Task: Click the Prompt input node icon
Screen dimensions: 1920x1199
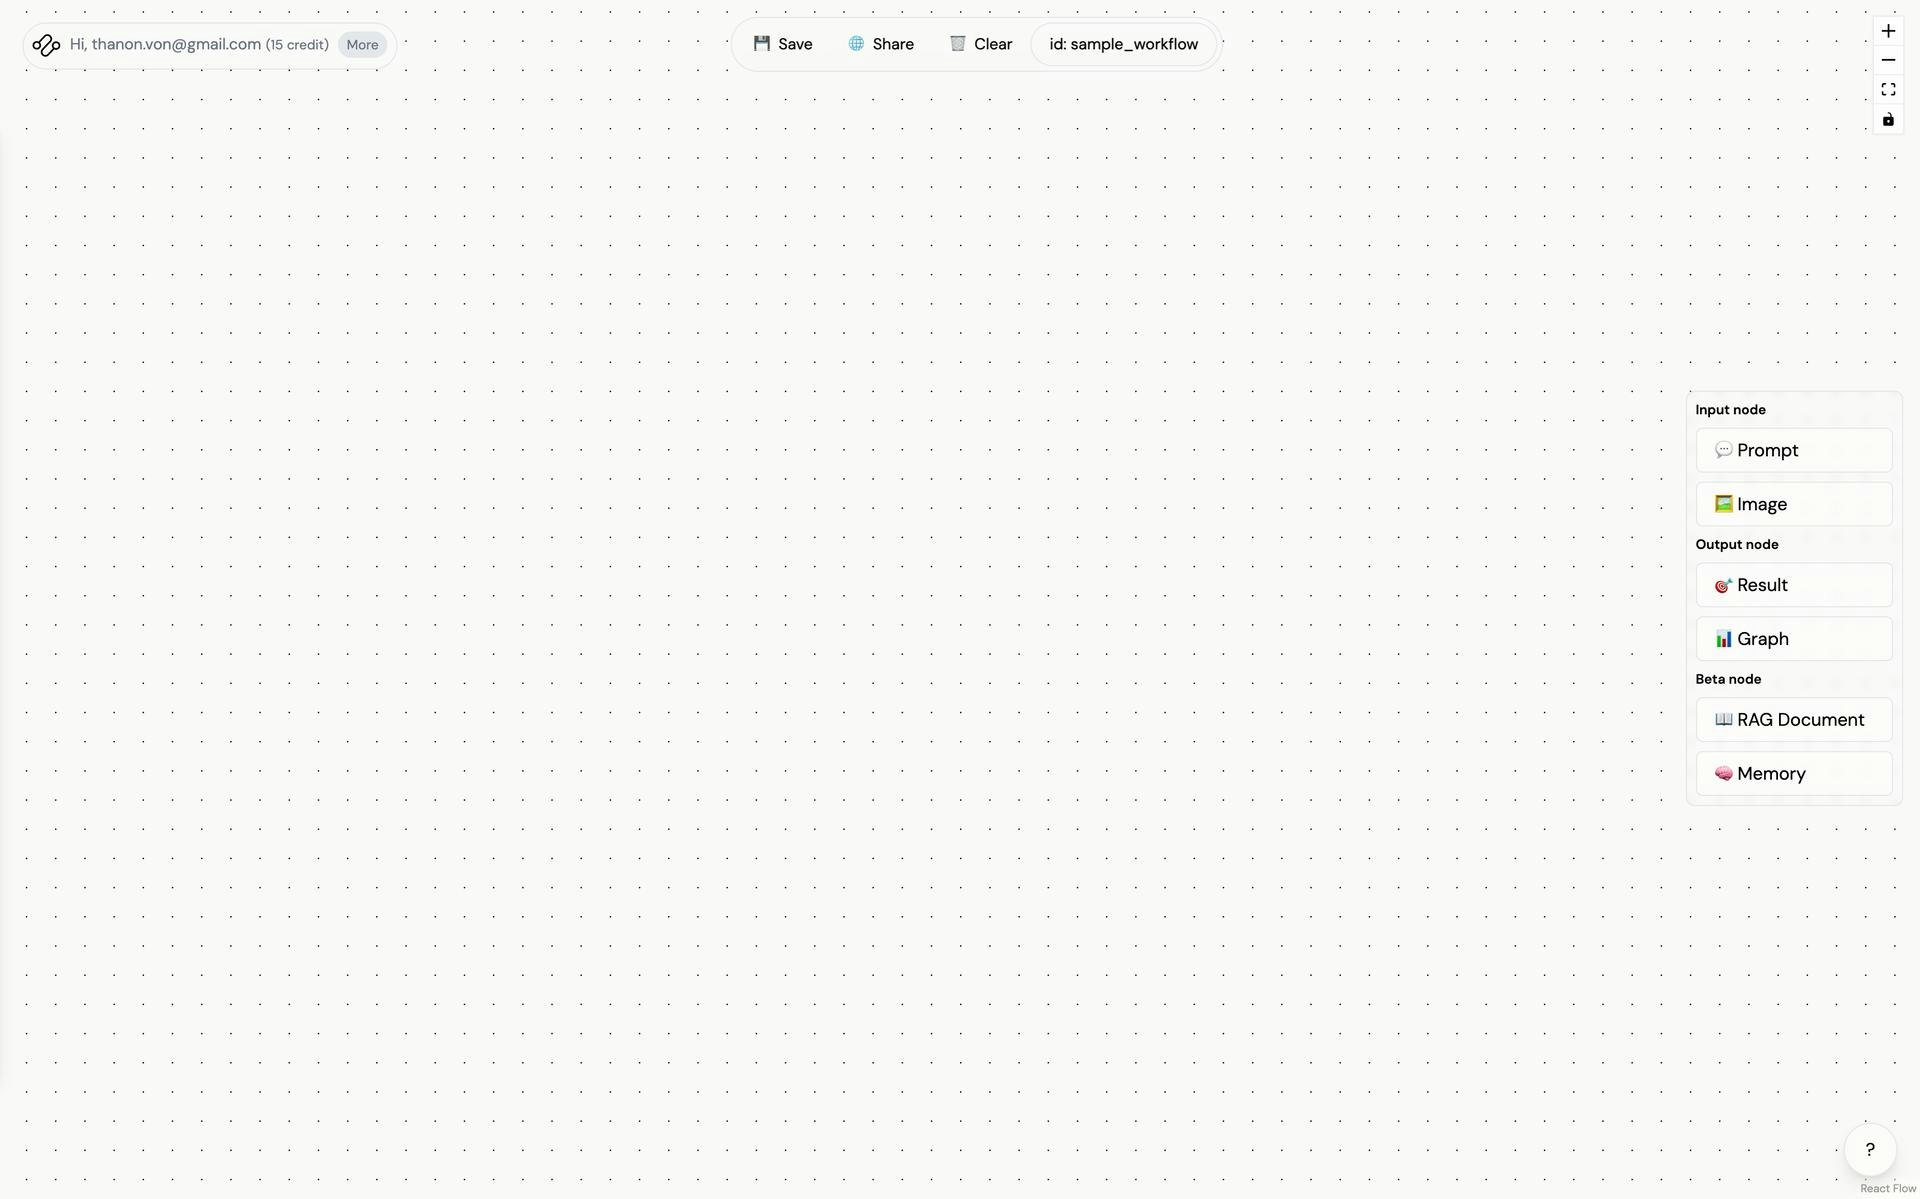Action: 1724,450
